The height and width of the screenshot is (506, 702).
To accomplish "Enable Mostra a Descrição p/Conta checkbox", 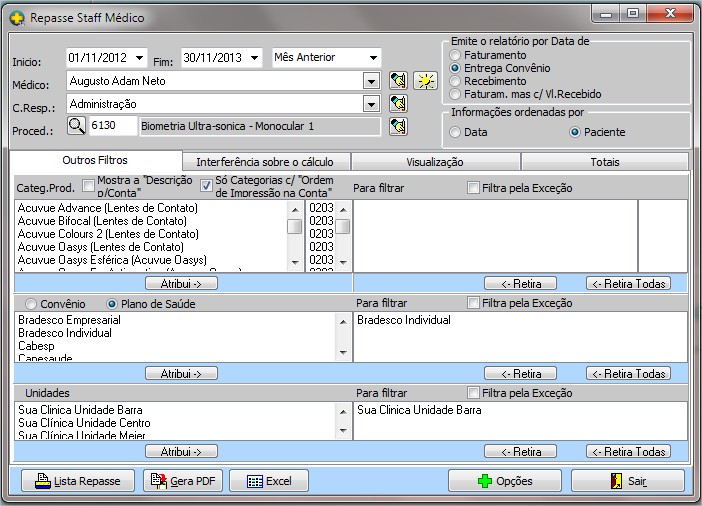I will click(89, 185).
